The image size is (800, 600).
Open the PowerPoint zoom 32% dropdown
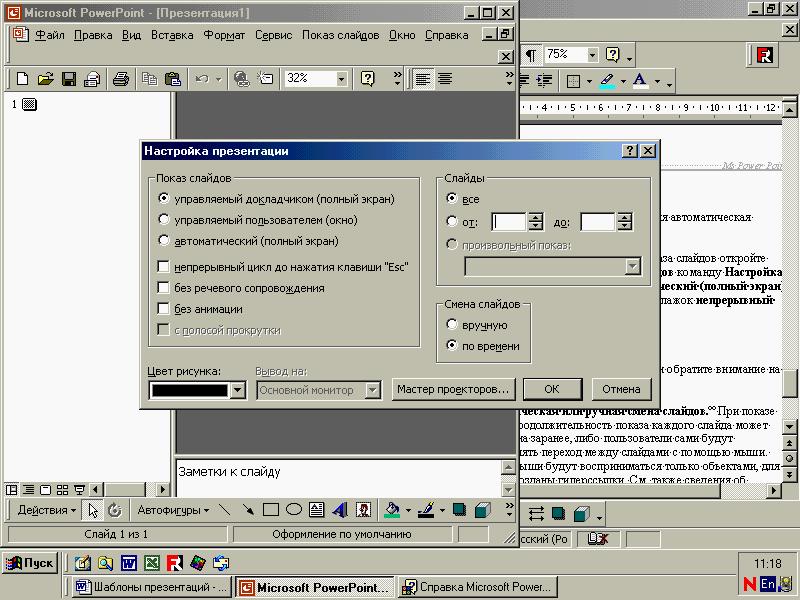coord(341,79)
